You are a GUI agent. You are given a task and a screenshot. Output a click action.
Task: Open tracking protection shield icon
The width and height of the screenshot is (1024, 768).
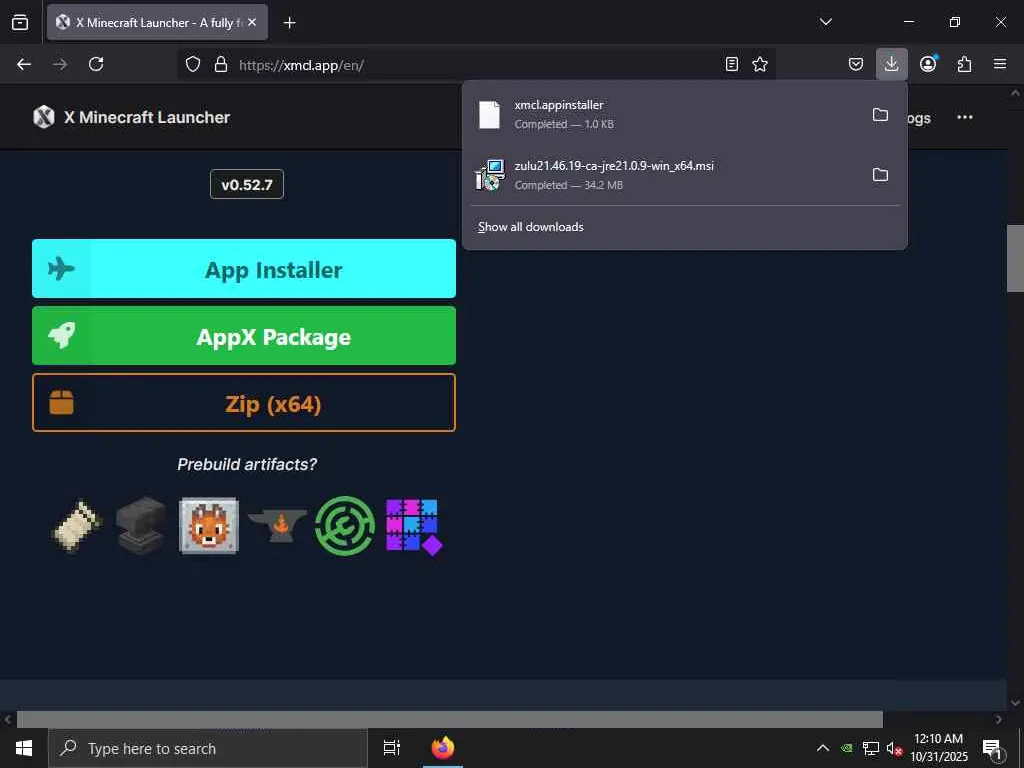pos(193,64)
